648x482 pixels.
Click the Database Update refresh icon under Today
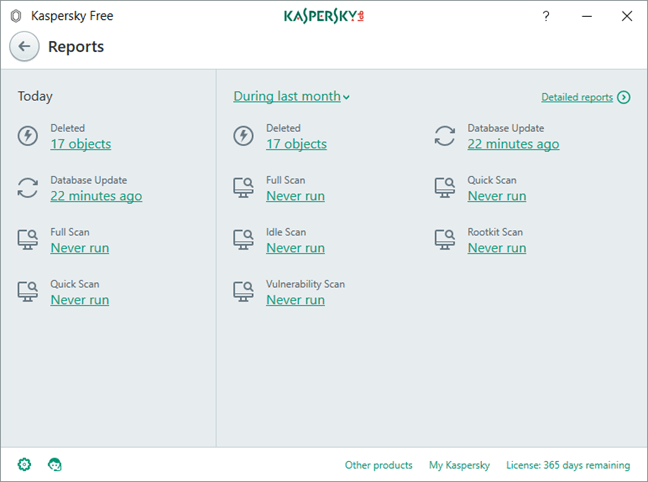[28, 188]
